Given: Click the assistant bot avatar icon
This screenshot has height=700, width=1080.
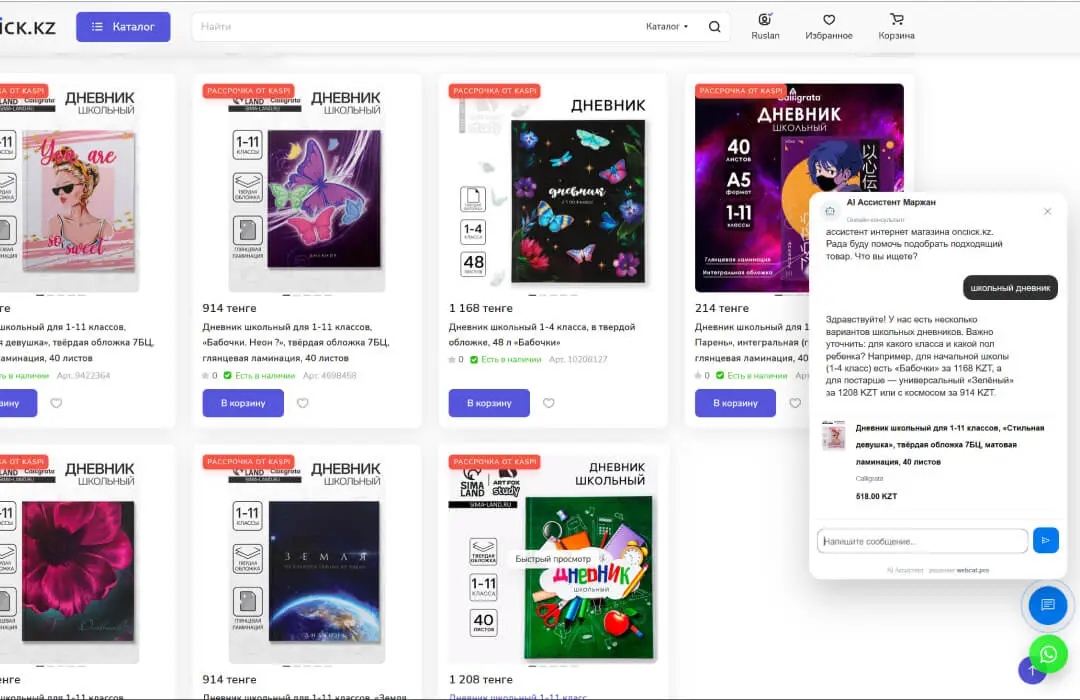Looking at the screenshot, I should click(x=831, y=211).
